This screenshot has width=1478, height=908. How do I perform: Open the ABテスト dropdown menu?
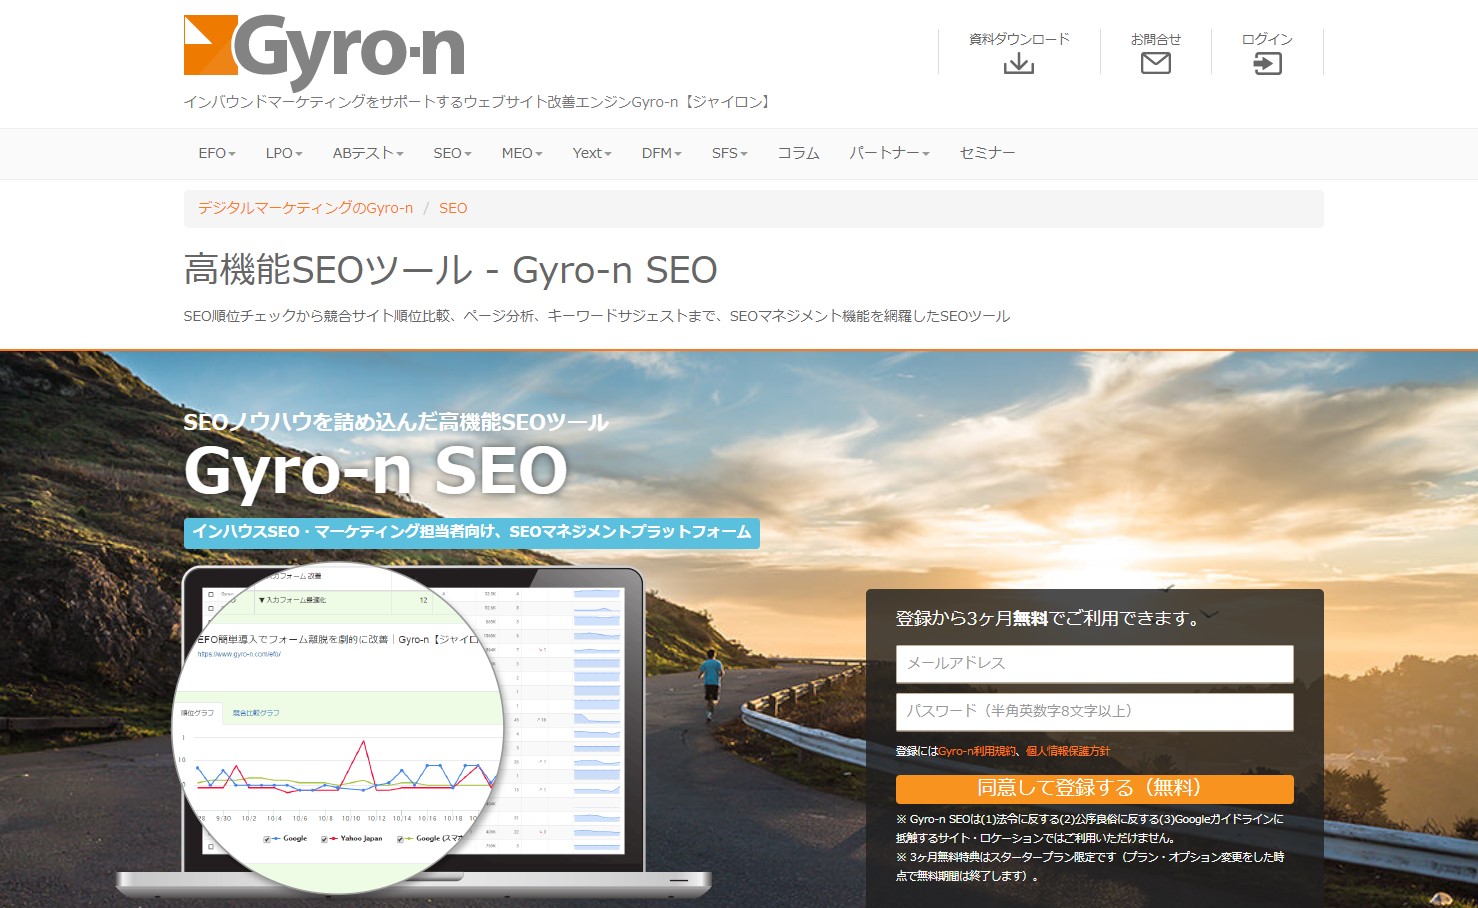(x=368, y=153)
